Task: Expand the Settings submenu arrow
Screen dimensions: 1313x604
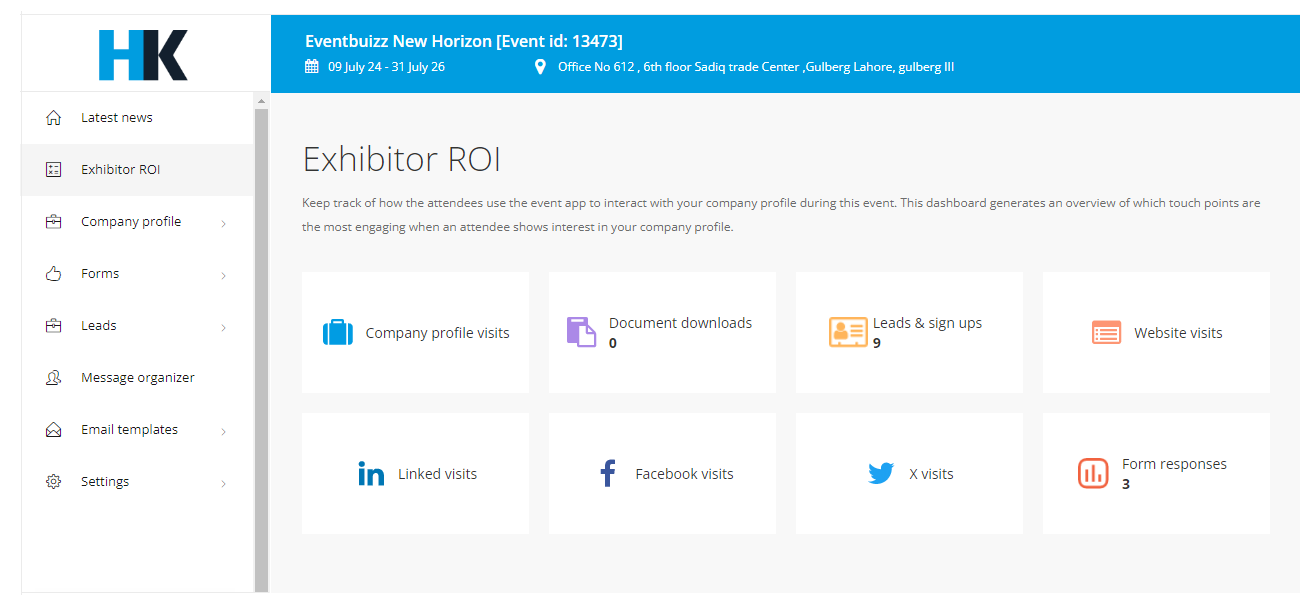Action: 223,483
